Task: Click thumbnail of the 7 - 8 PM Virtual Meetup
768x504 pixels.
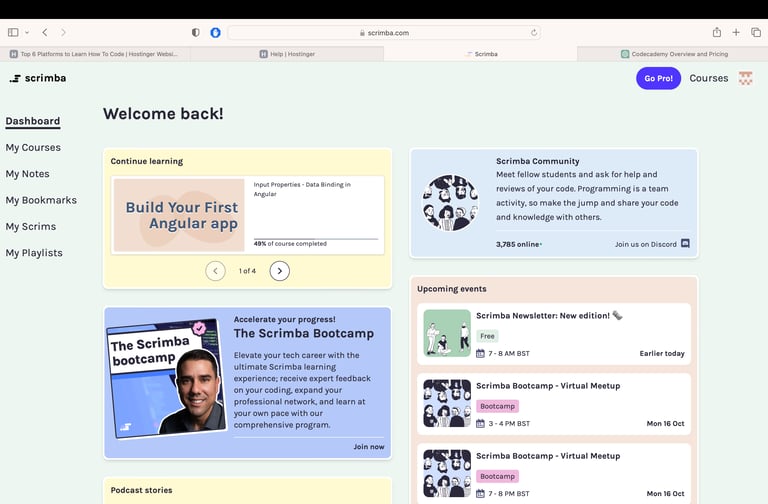Action: coord(447,473)
